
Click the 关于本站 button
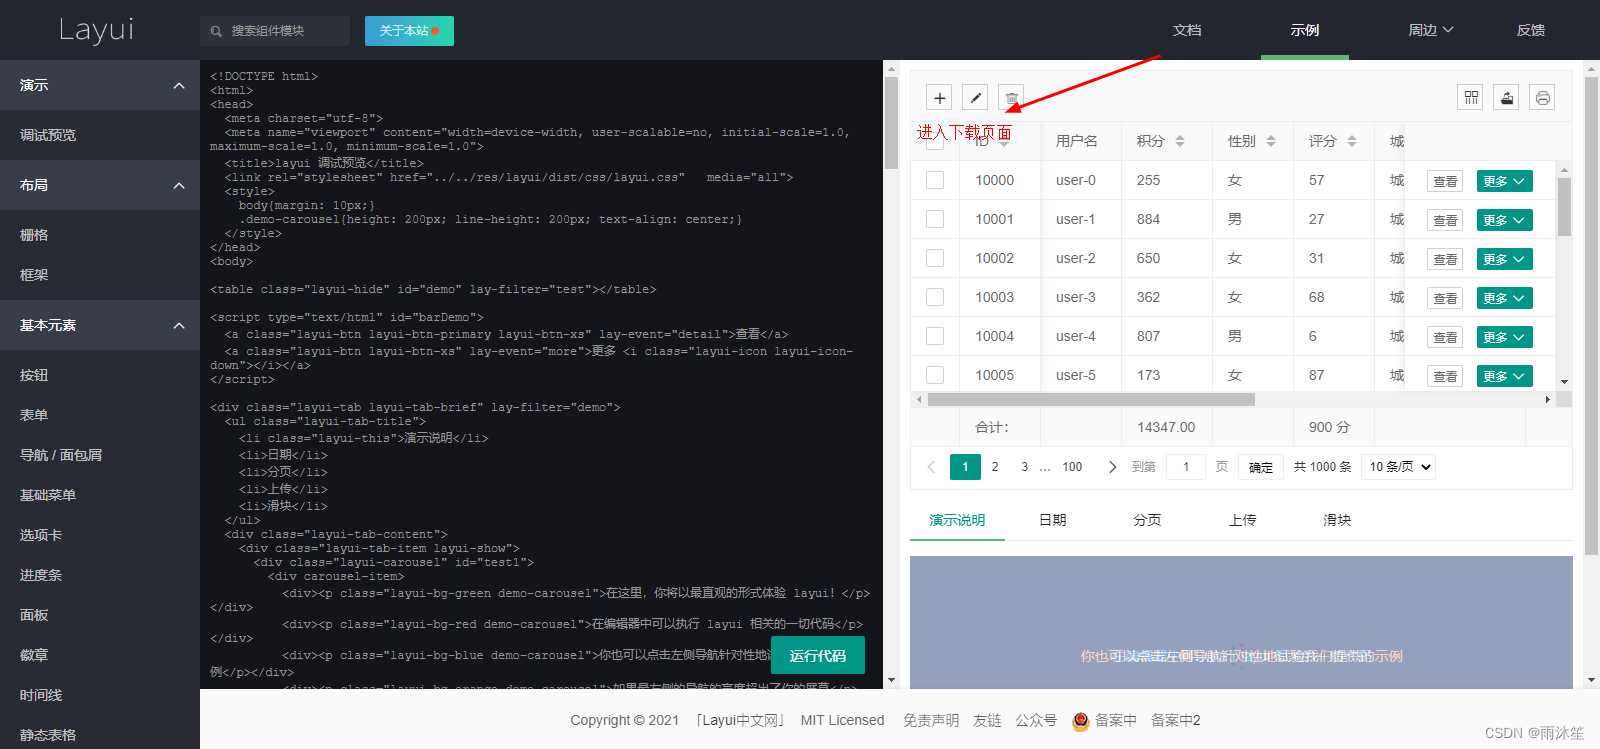[x=409, y=31]
